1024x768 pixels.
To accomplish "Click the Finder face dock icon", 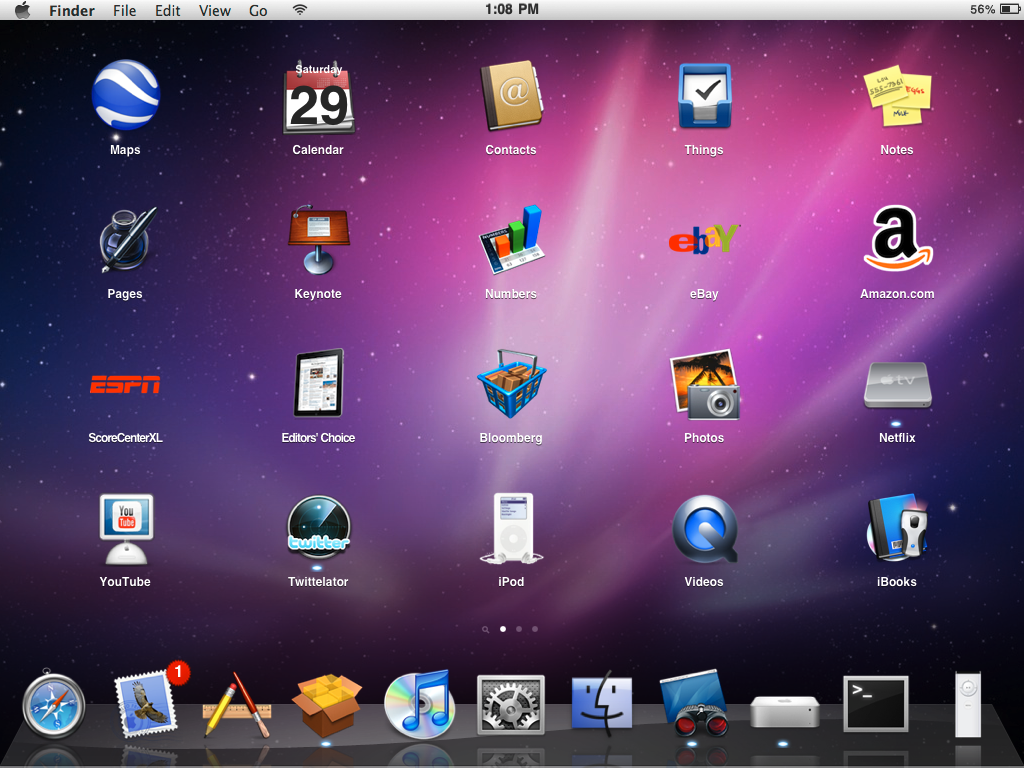I will tap(602, 704).
